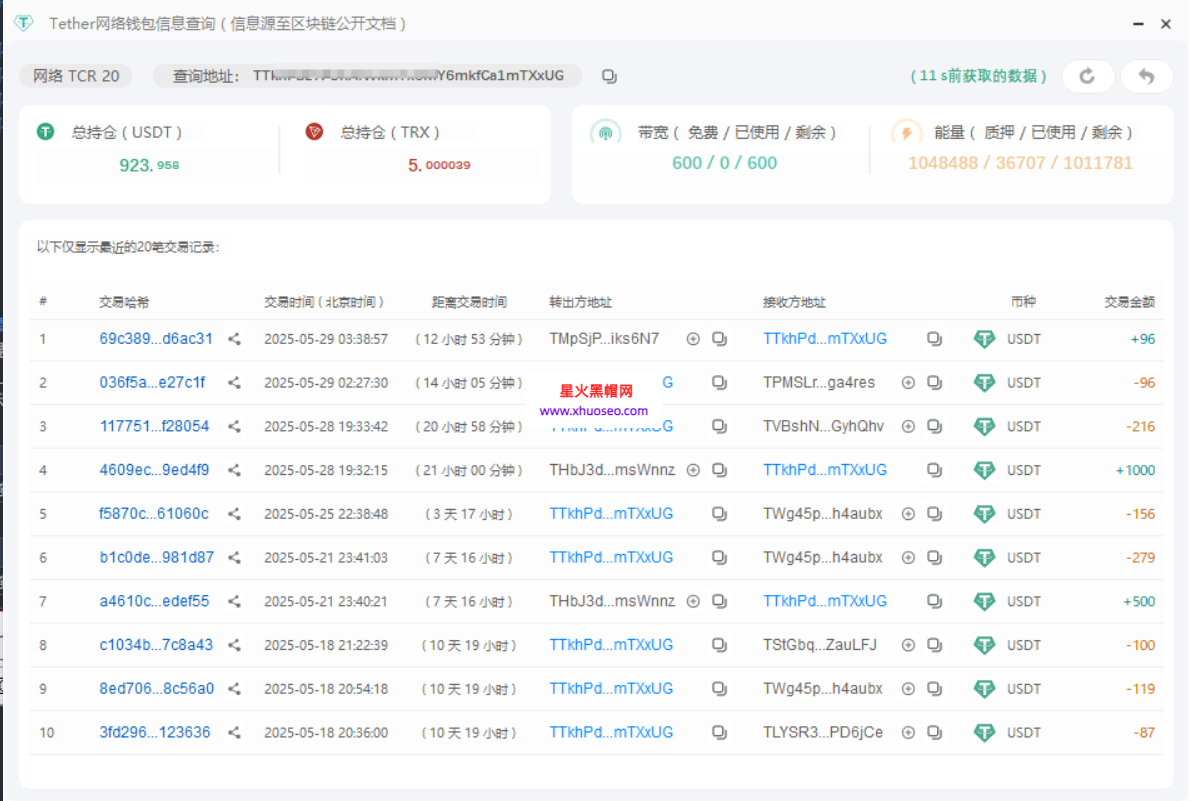Share transaction f5870c...61060c

point(234,514)
